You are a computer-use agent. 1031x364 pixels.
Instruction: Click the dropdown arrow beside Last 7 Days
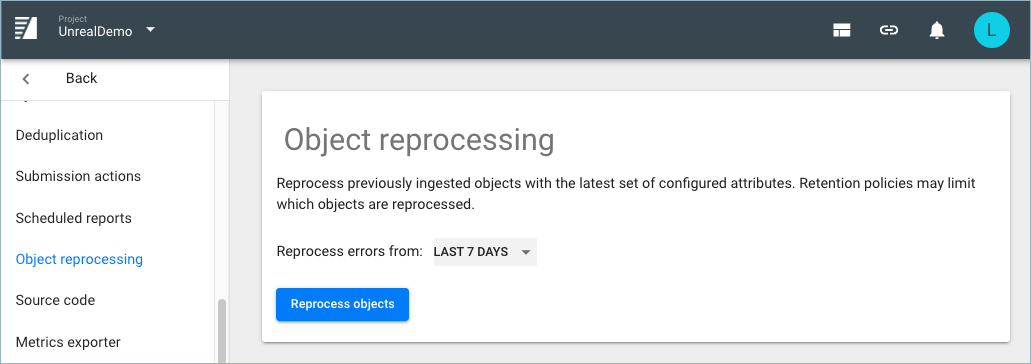coord(525,252)
